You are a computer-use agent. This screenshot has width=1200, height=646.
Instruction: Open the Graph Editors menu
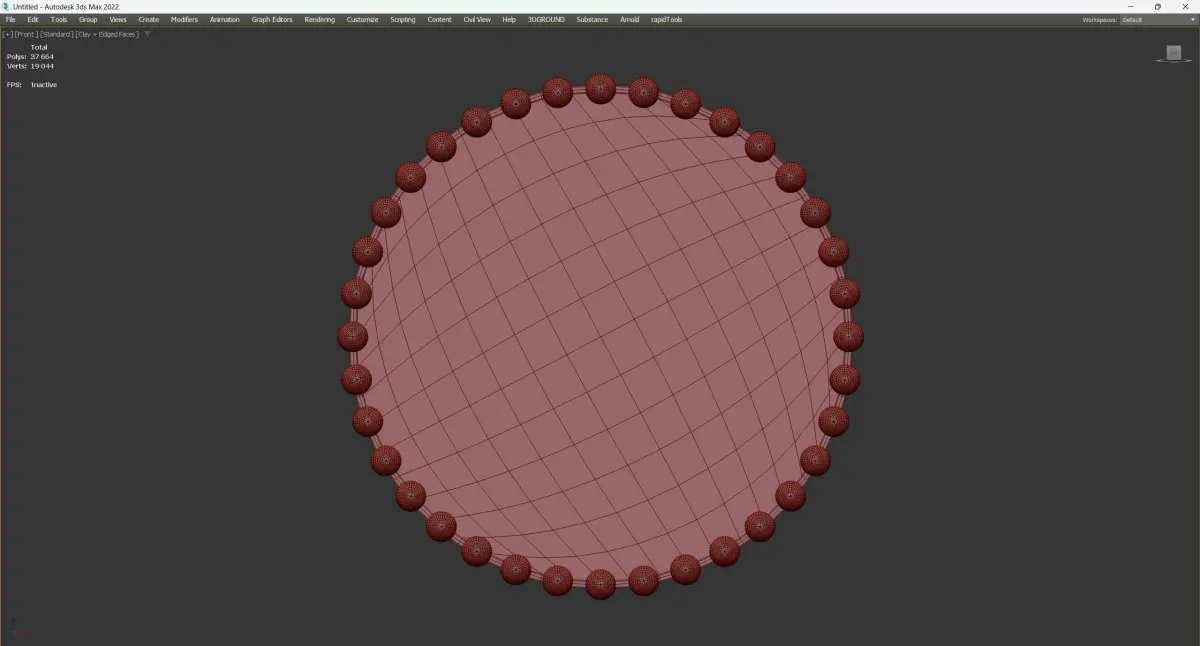272,19
